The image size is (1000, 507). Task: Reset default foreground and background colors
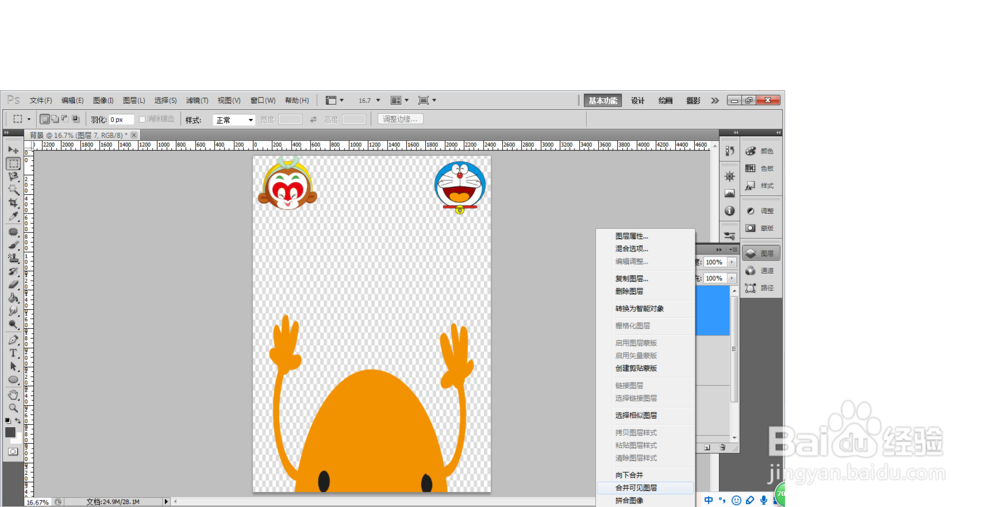point(8,421)
